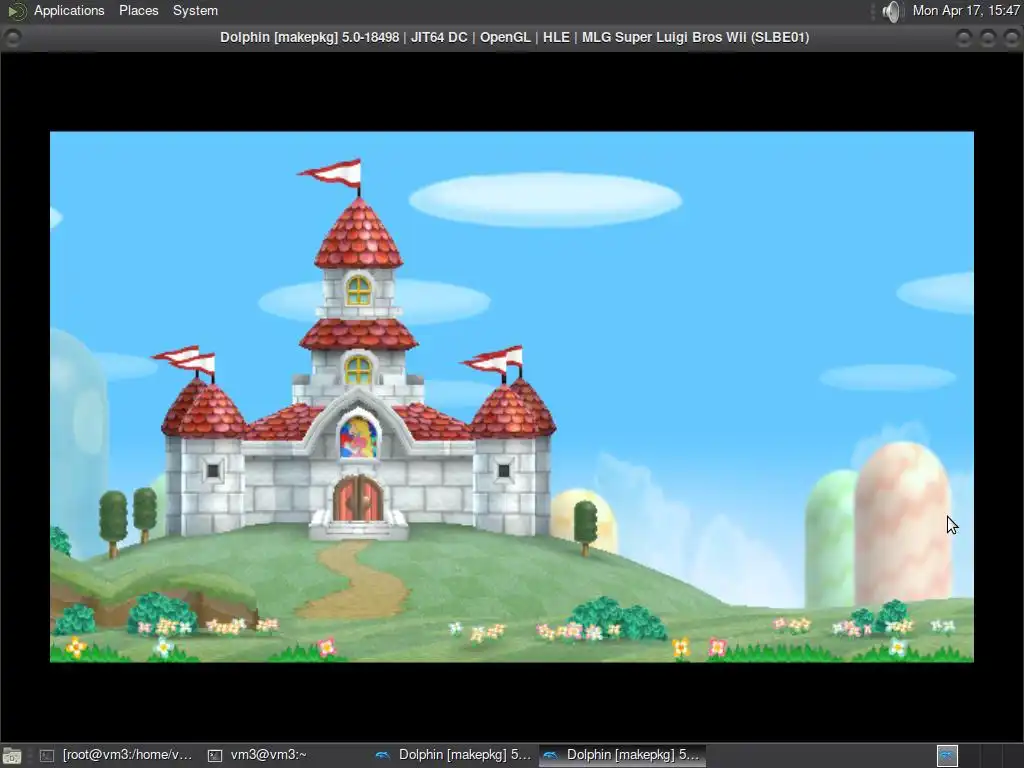Click the distro logo beside Applications
Viewport: 1024px width, 768px height.
pos(16,10)
